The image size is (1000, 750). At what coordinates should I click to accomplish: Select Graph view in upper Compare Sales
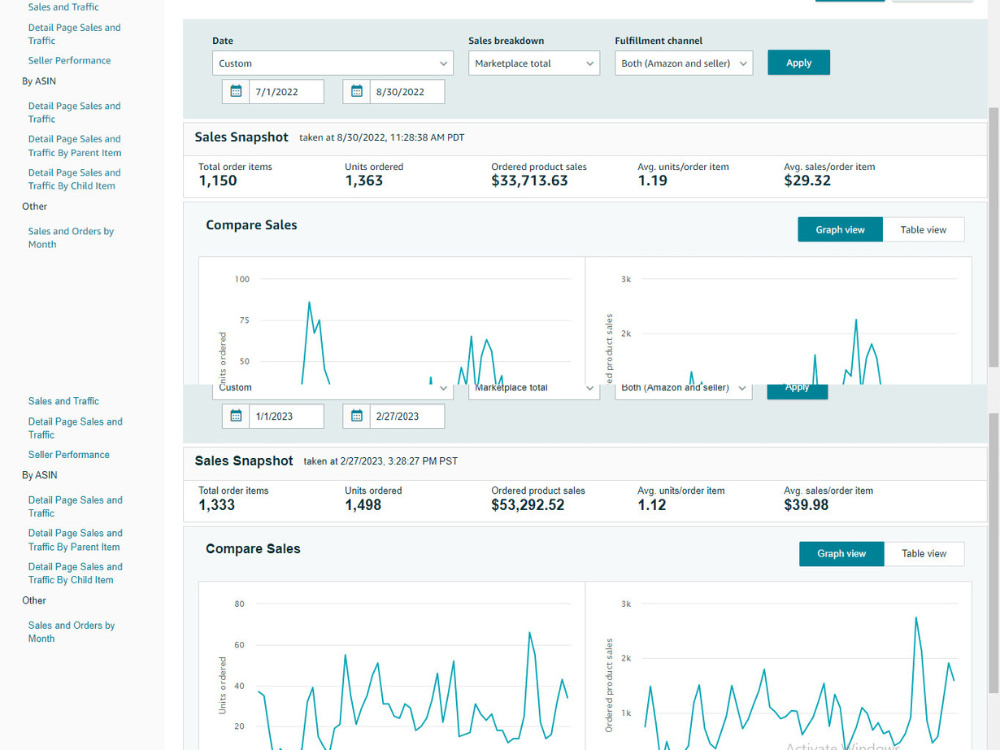point(840,230)
